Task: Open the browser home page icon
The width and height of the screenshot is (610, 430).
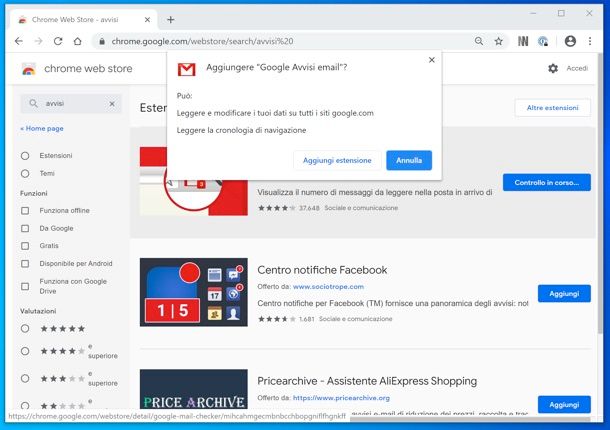Action: 77,41
